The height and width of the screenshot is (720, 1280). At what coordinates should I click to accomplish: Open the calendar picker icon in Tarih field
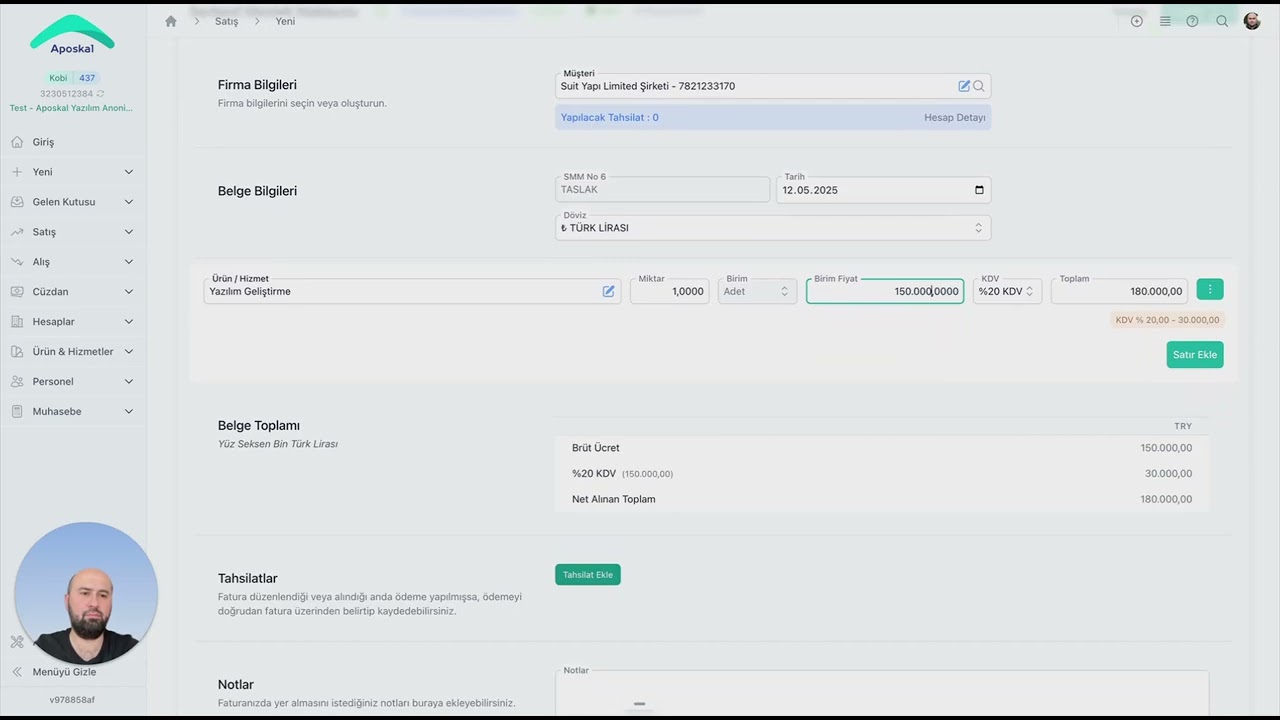point(979,190)
